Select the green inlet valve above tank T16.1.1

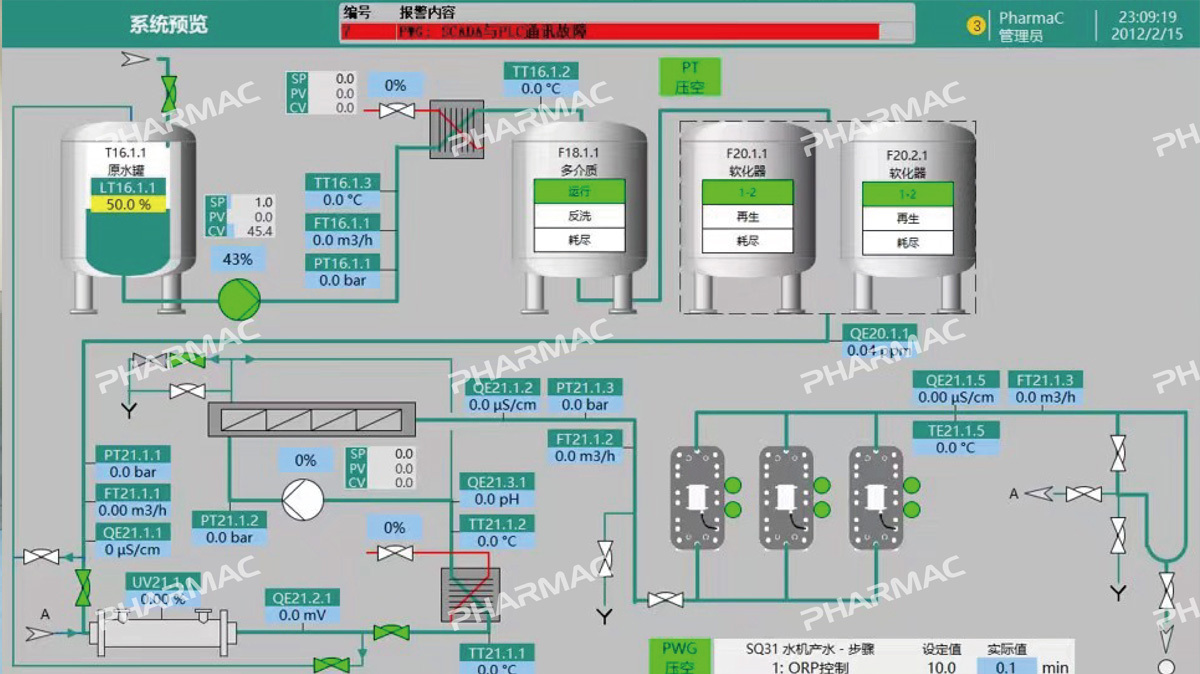coord(169,91)
